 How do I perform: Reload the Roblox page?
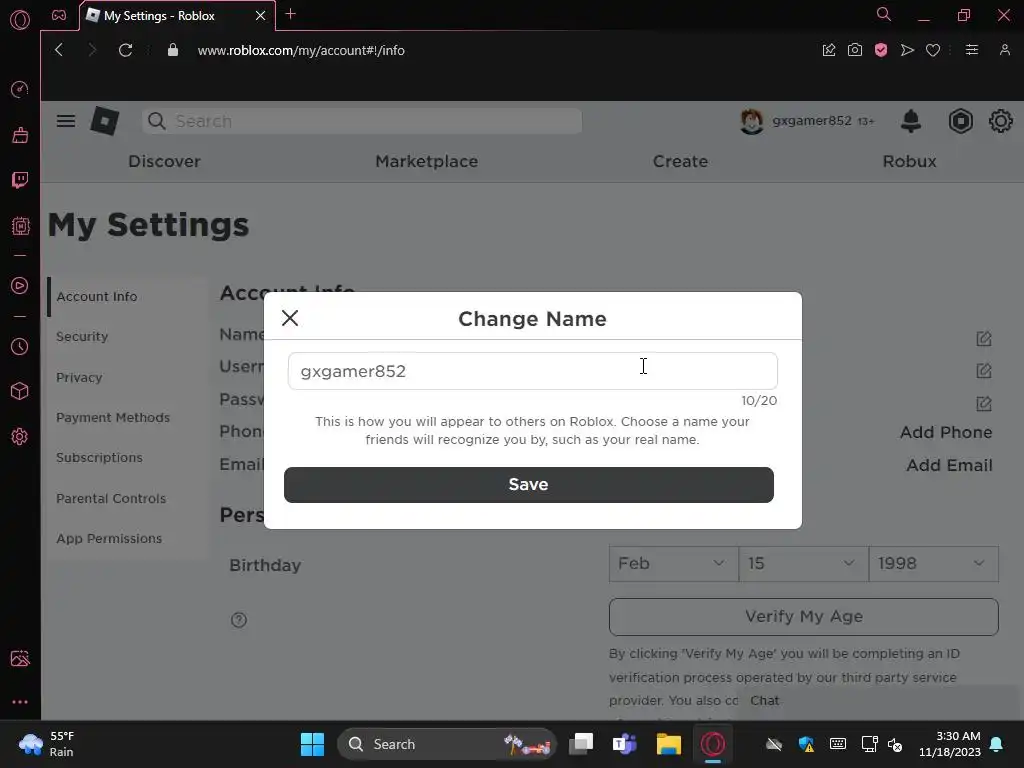(125, 50)
